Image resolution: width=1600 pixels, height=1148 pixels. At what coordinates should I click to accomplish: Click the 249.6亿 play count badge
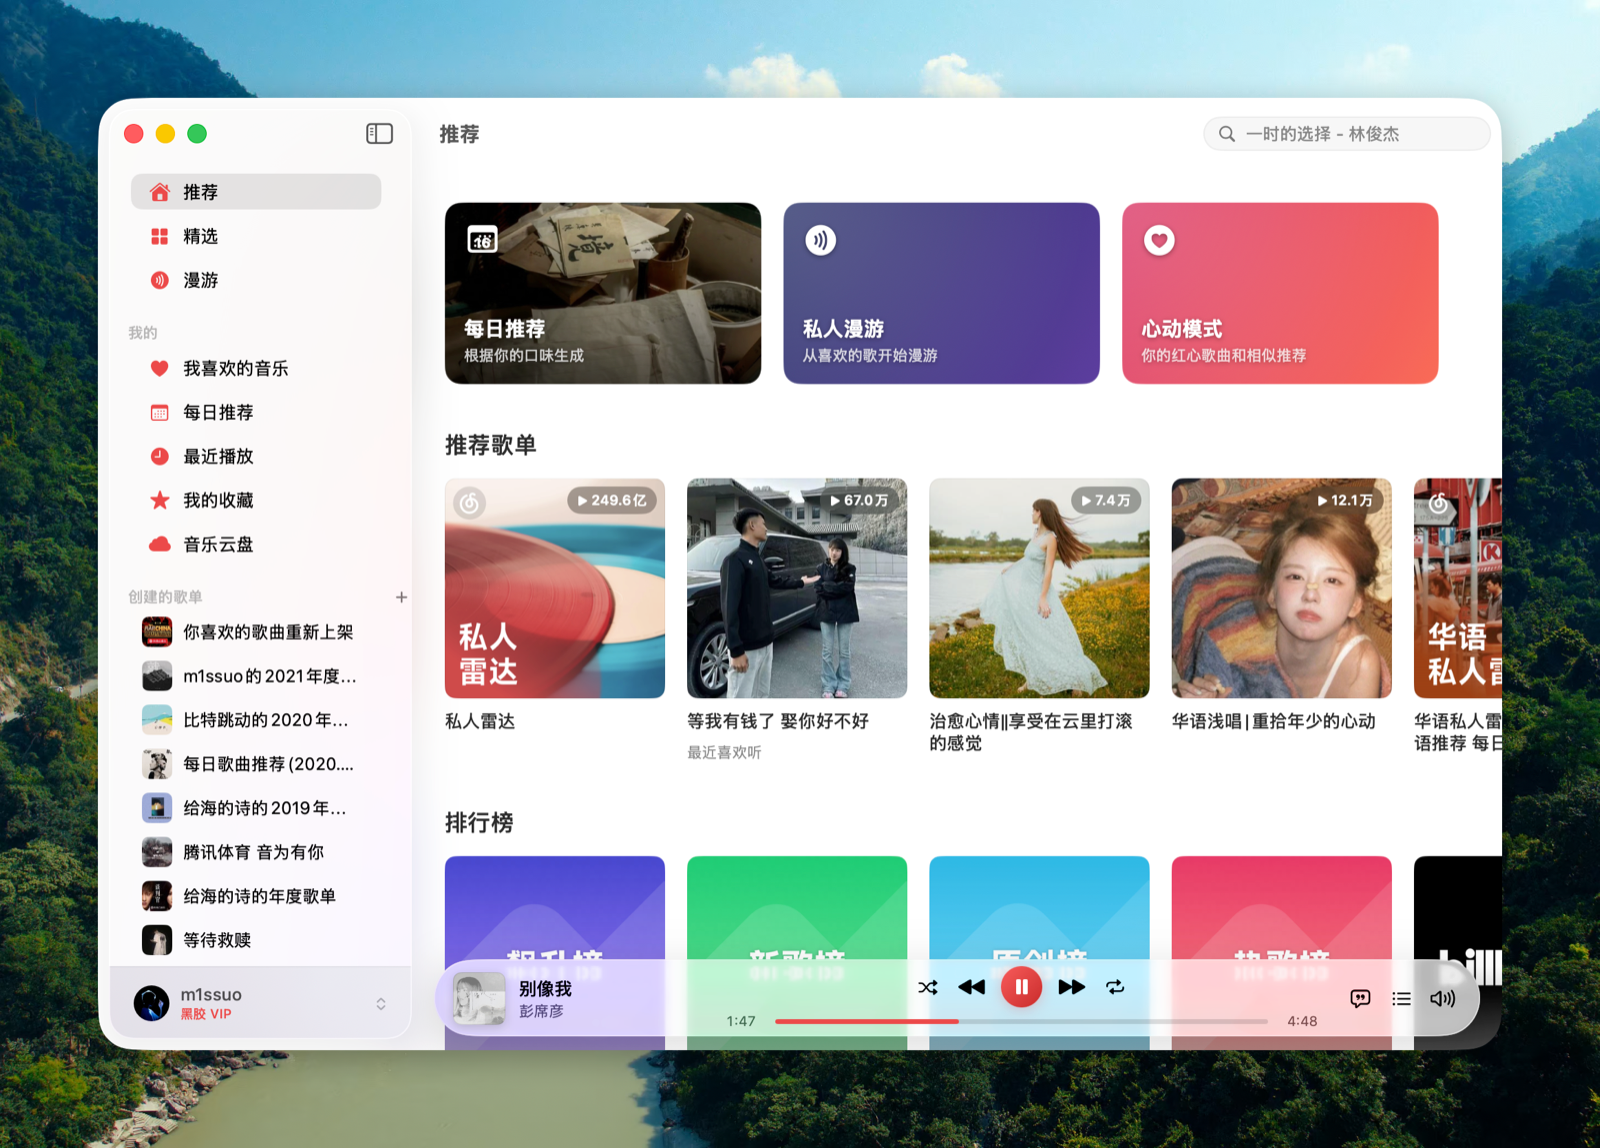612,500
